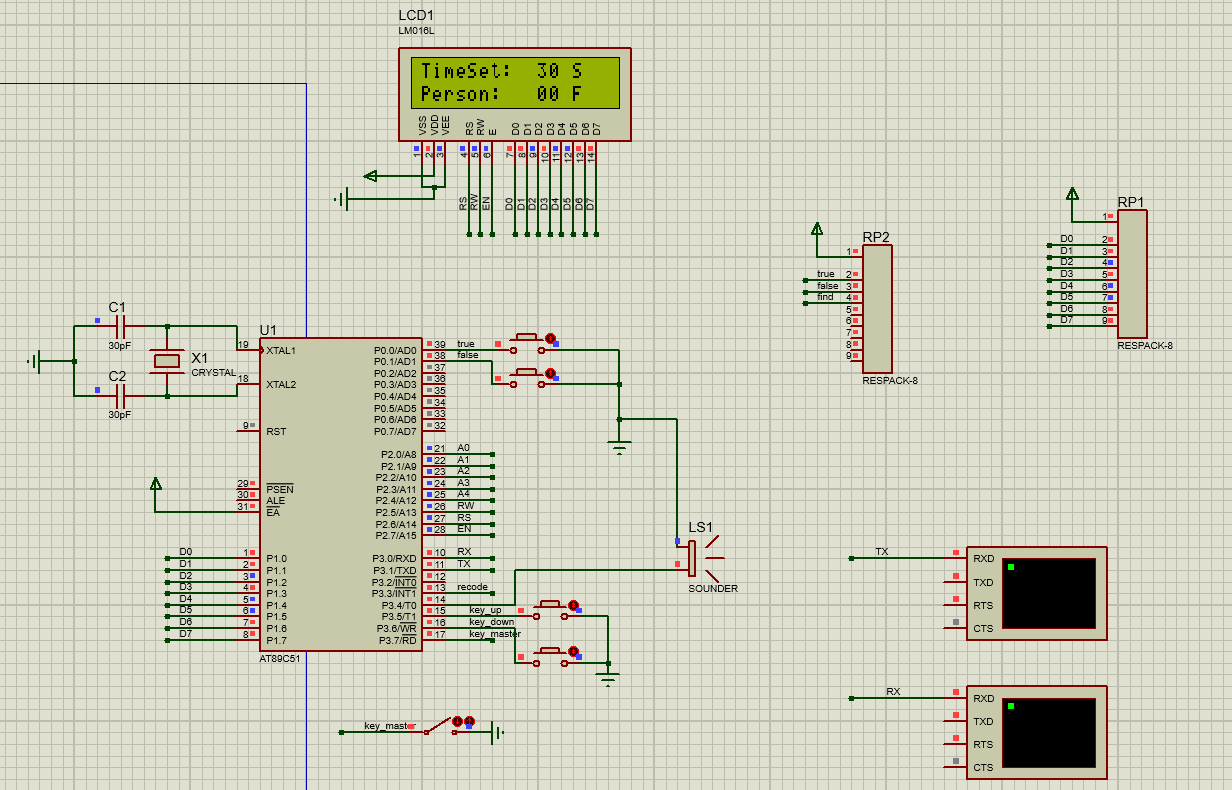Click the RST pin label on U1
This screenshot has height=790, width=1232.
pos(275,431)
